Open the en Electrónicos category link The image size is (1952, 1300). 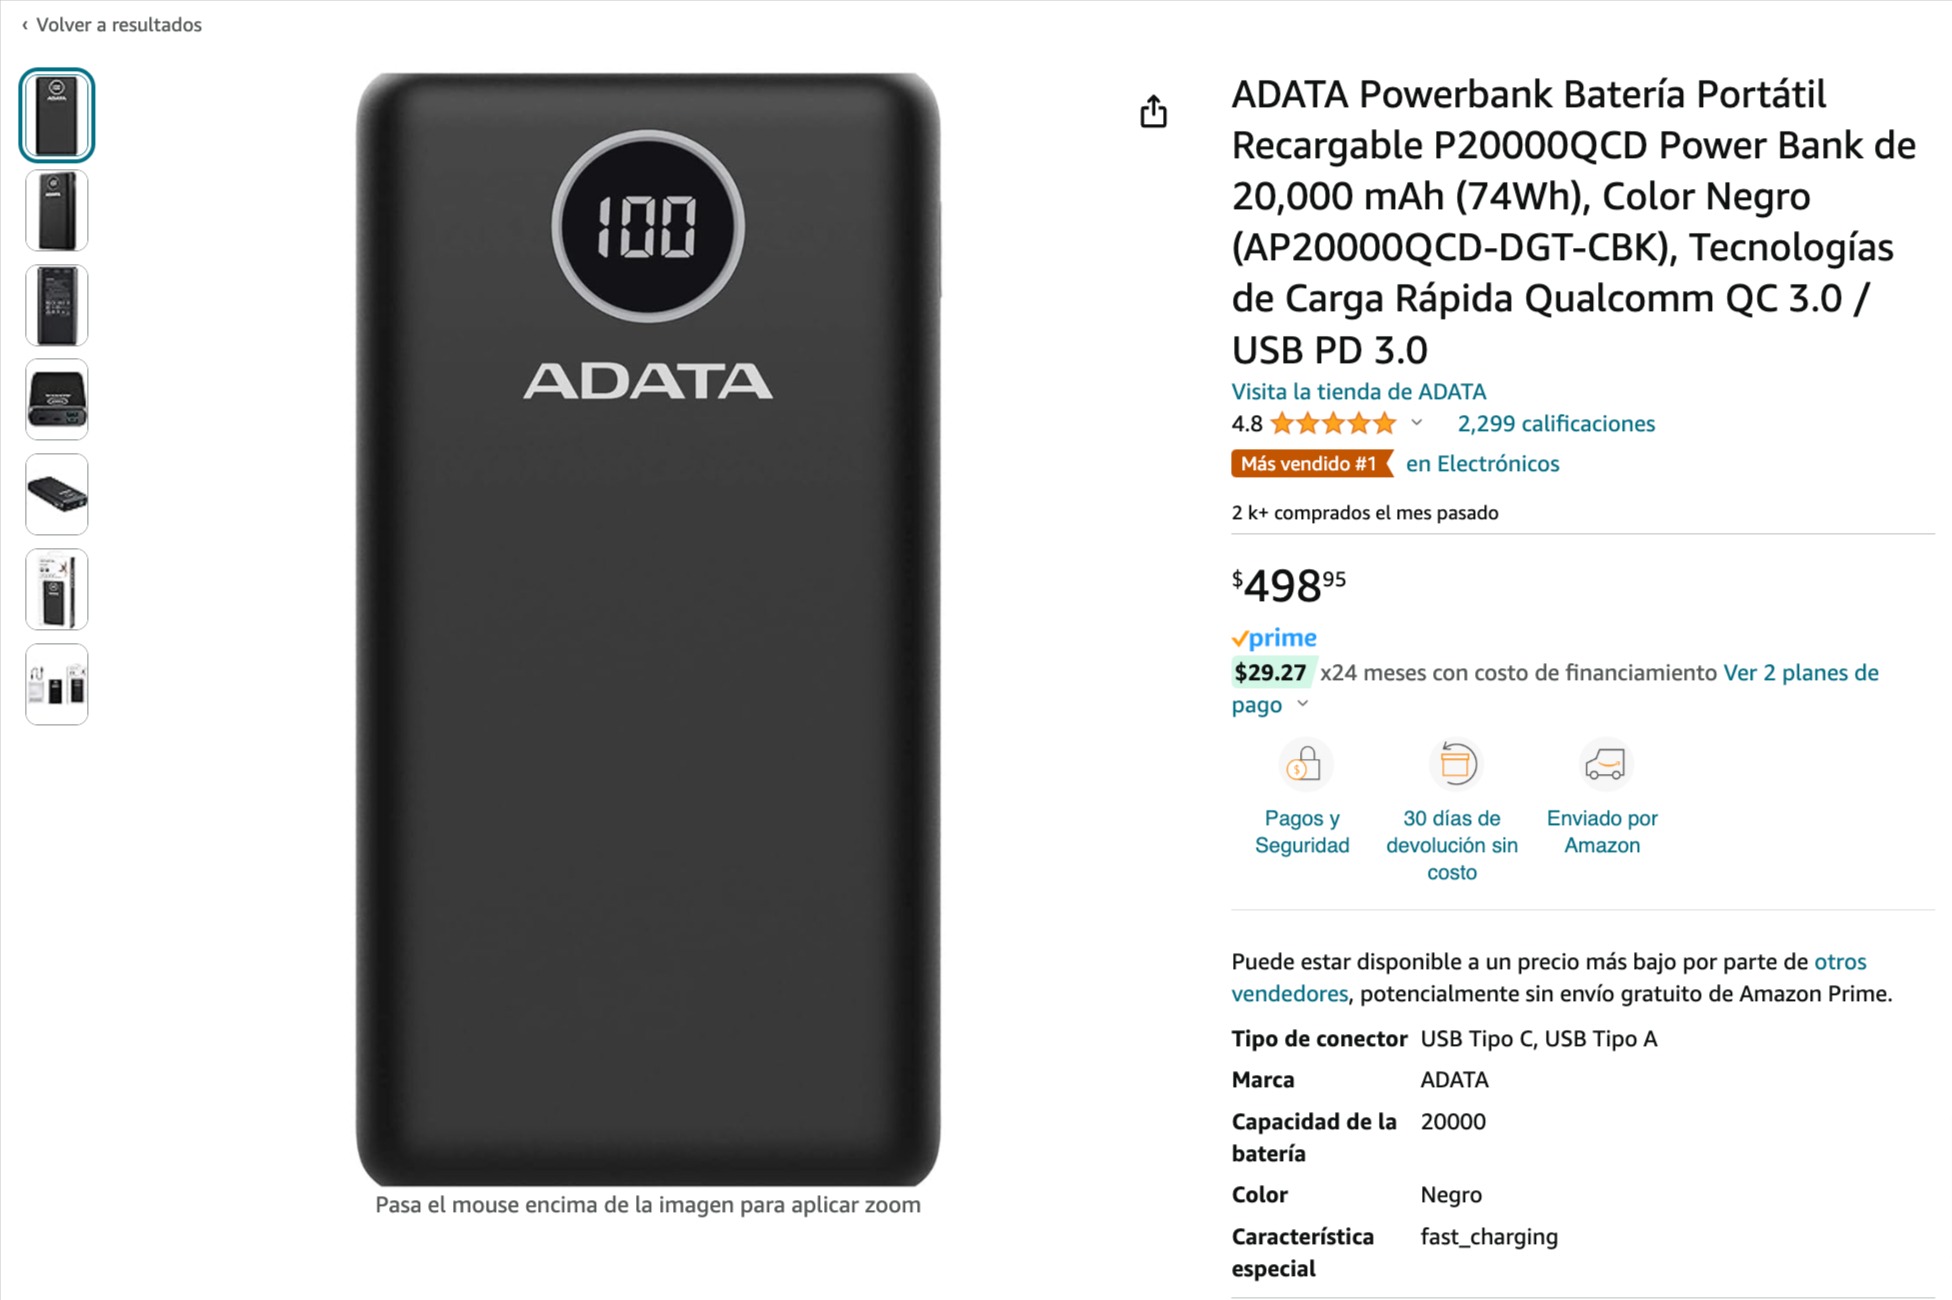[x=1482, y=464]
